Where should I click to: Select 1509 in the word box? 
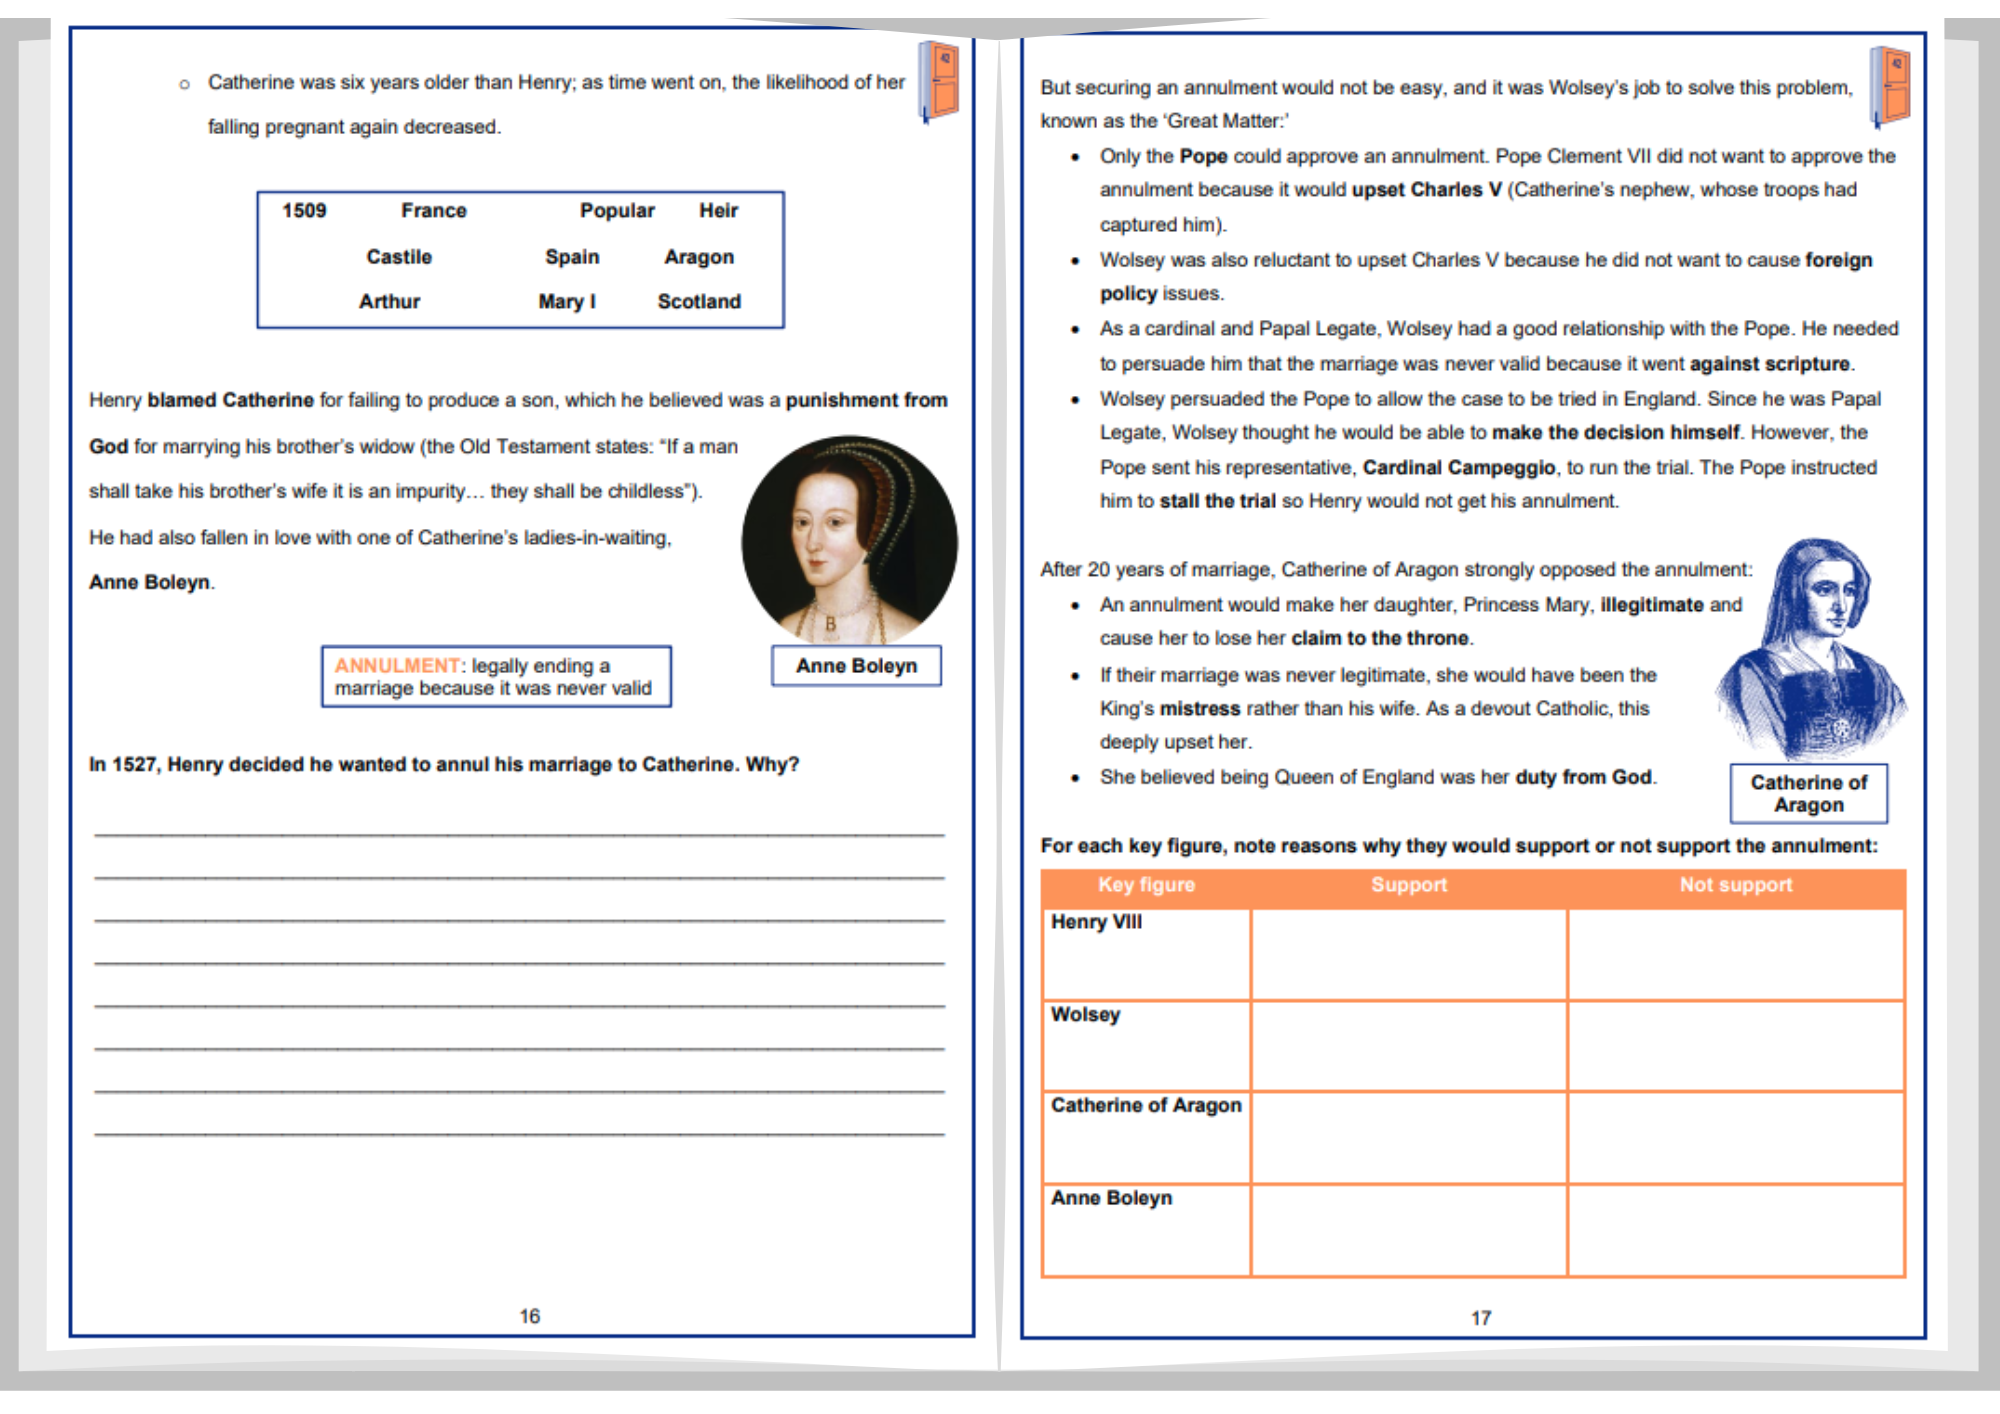coord(304,211)
